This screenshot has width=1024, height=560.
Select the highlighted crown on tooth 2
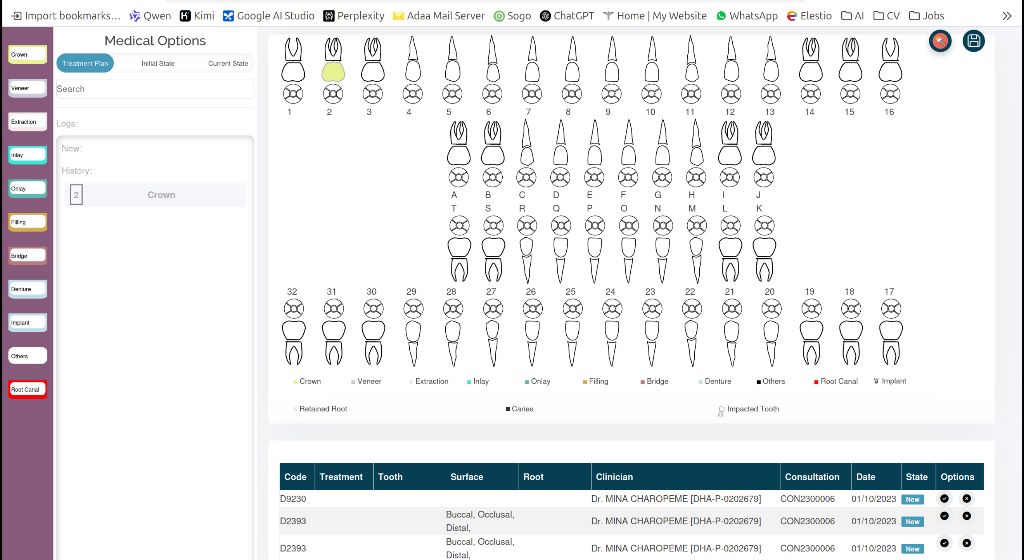pyautogui.click(x=333, y=71)
